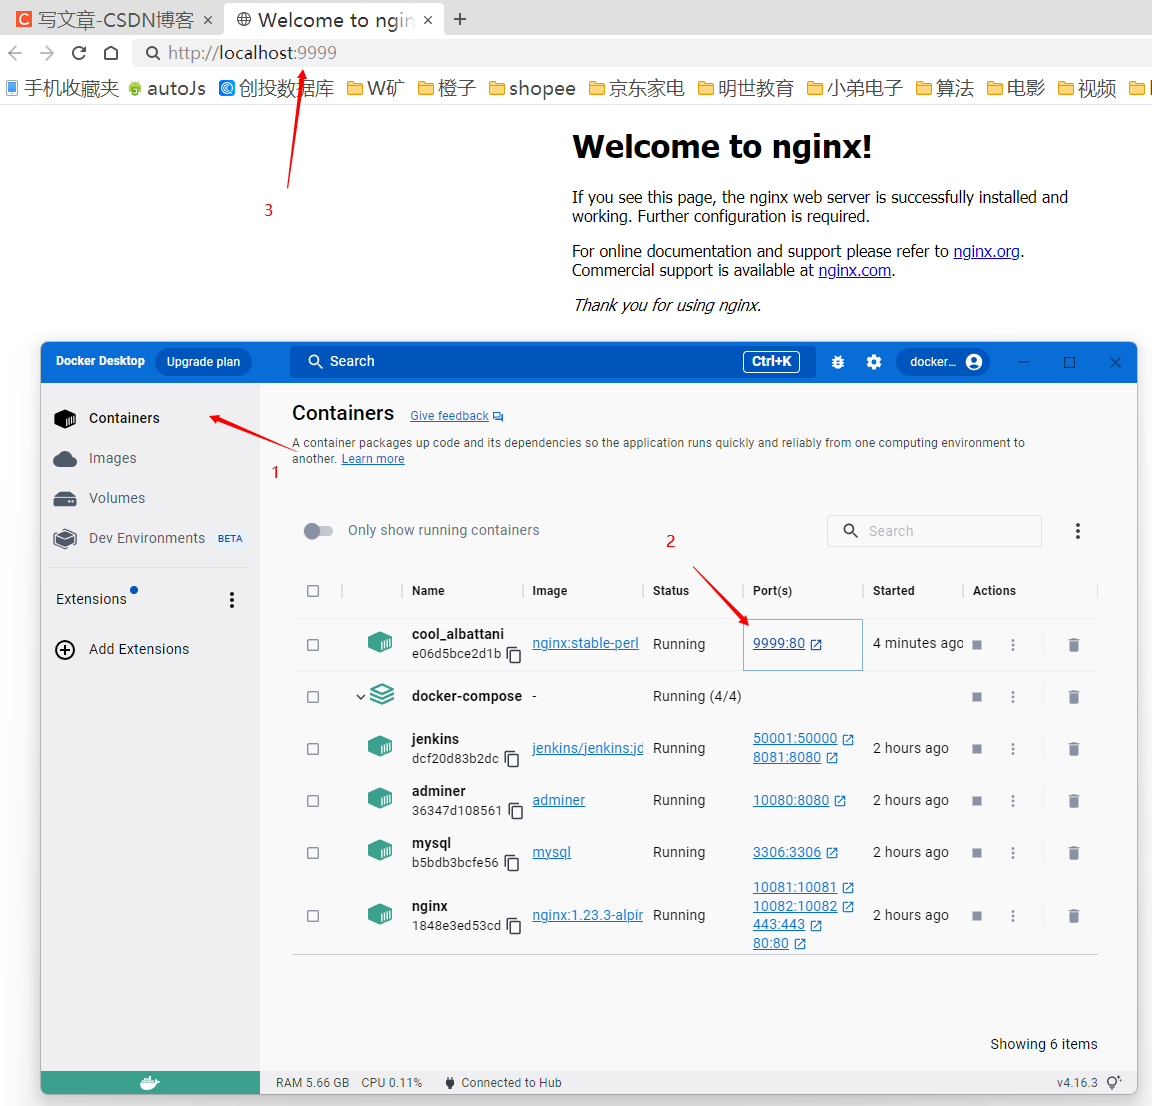Copy mysql container ID b5bdb3bcfe56
This screenshot has height=1106, width=1152.
click(x=512, y=863)
